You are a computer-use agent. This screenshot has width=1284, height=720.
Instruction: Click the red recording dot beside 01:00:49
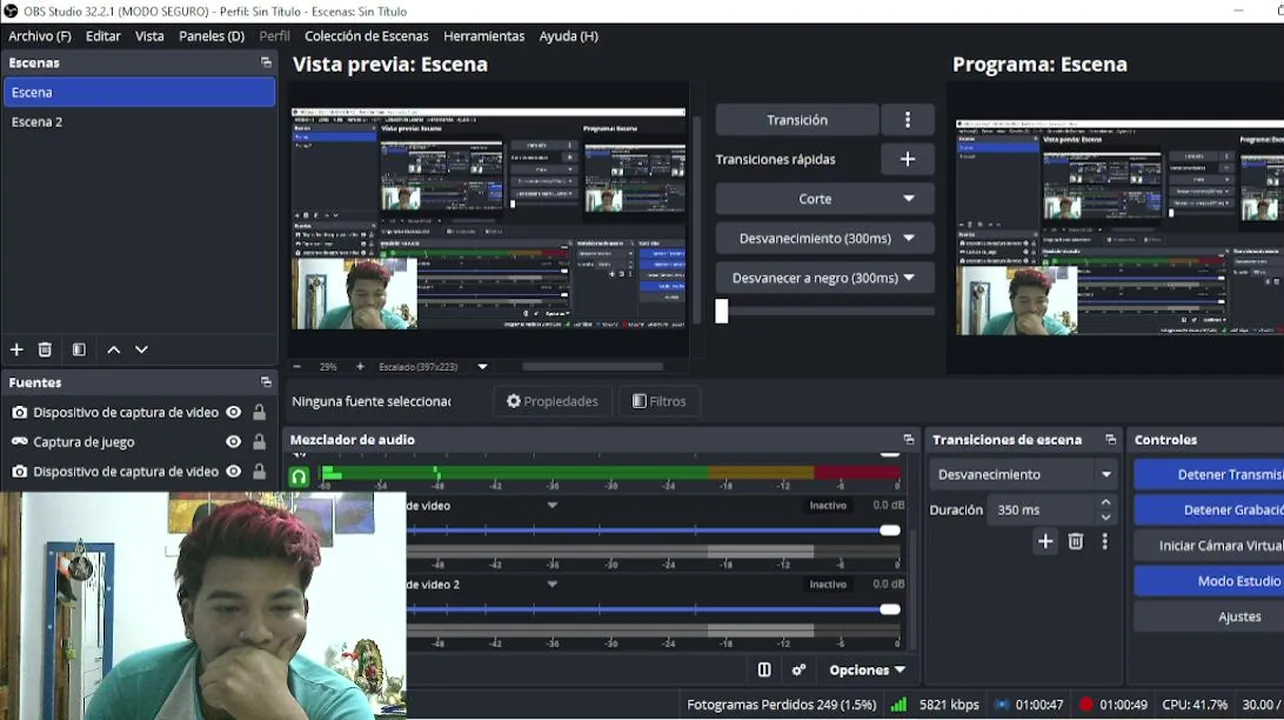pos(1086,704)
